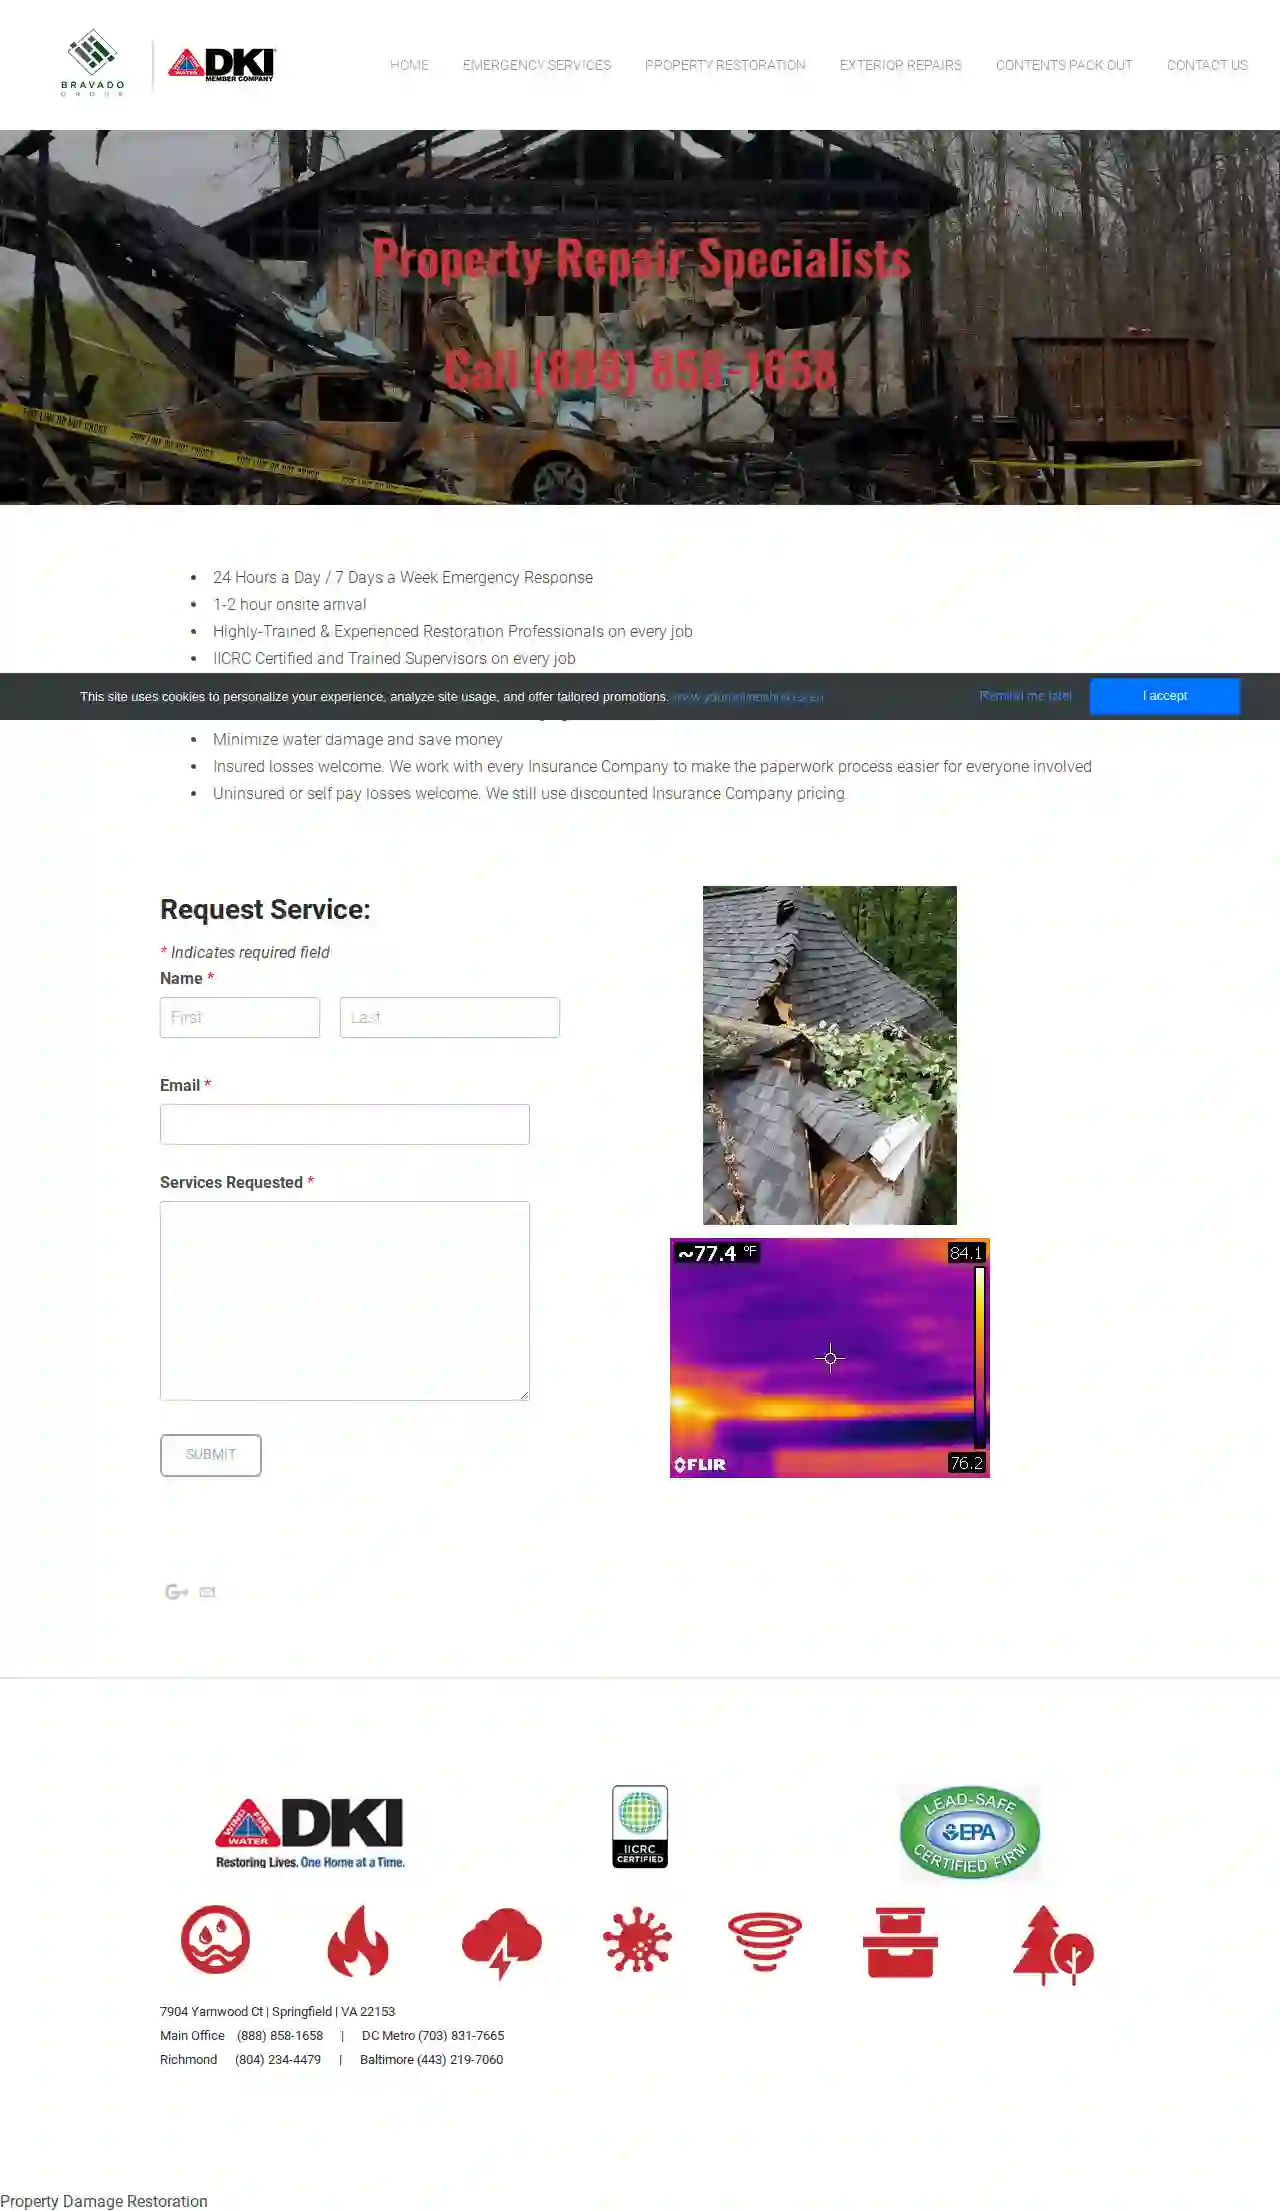Open the damaged roof photo
The height and width of the screenshot is (2211, 1280).
(x=830, y=1055)
